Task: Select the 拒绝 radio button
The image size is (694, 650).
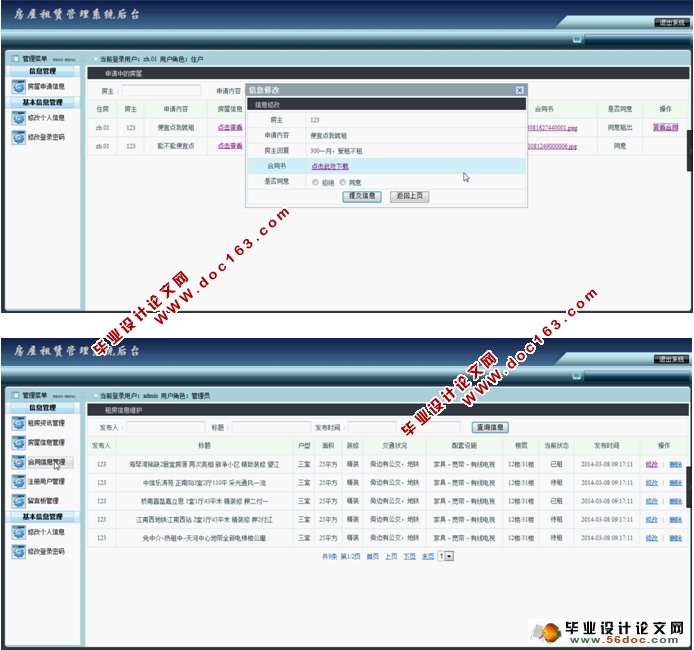Action: [315, 182]
